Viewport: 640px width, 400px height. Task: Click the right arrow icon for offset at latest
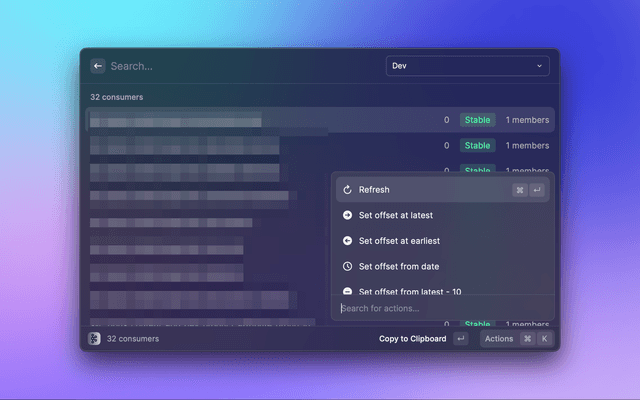(x=346, y=215)
